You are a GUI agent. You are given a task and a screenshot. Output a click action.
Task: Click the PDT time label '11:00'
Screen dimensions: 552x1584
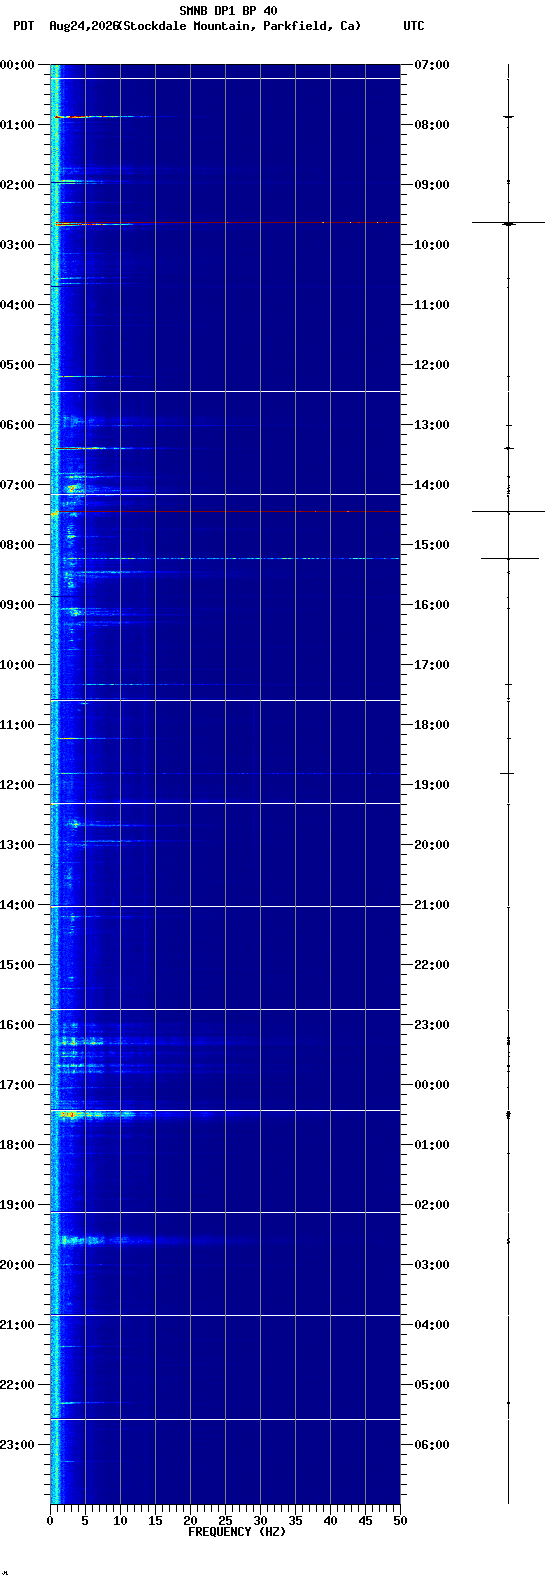17,725
